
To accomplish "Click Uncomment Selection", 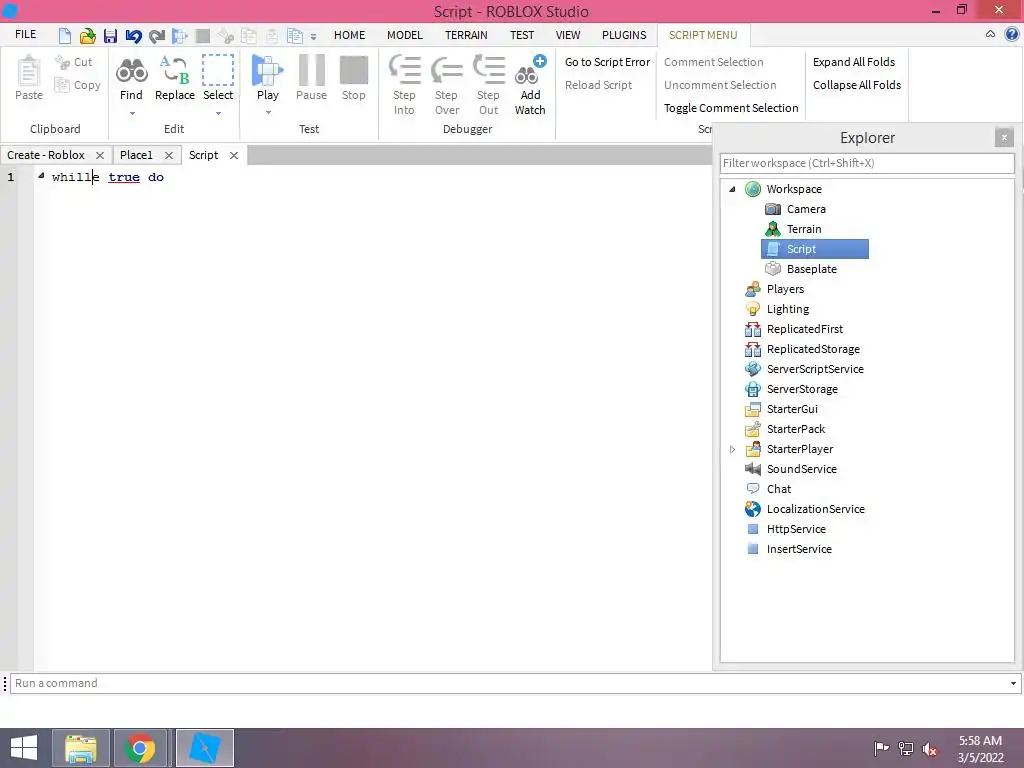I will (x=720, y=85).
